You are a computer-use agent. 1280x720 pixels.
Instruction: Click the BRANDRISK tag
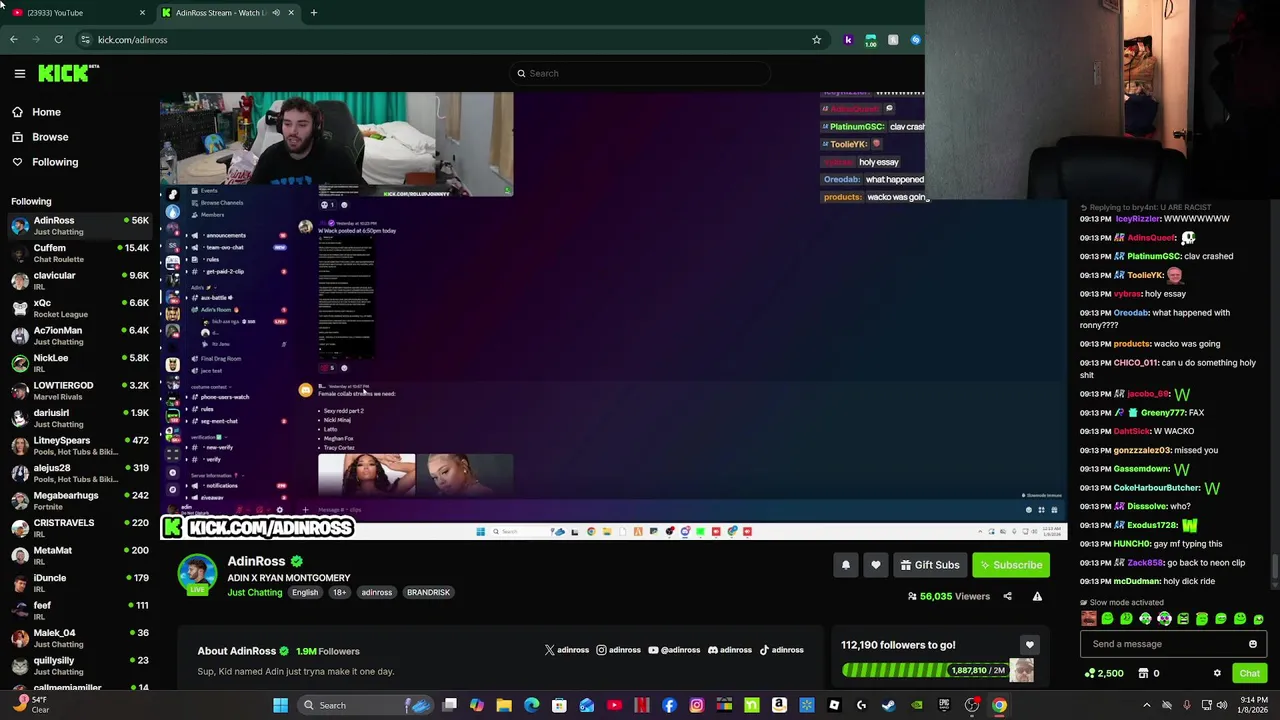(428, 592)
